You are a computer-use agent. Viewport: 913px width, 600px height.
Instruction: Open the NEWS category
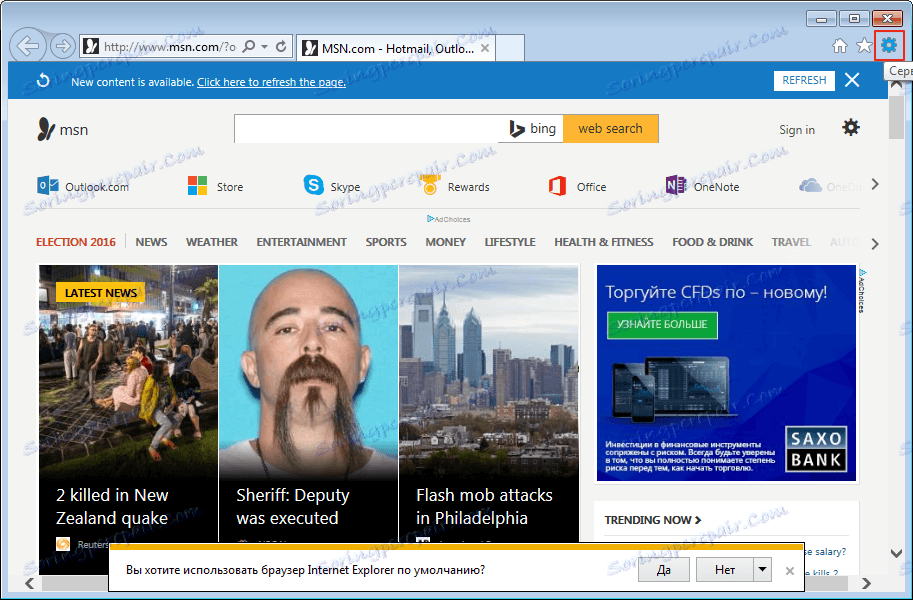151,241
